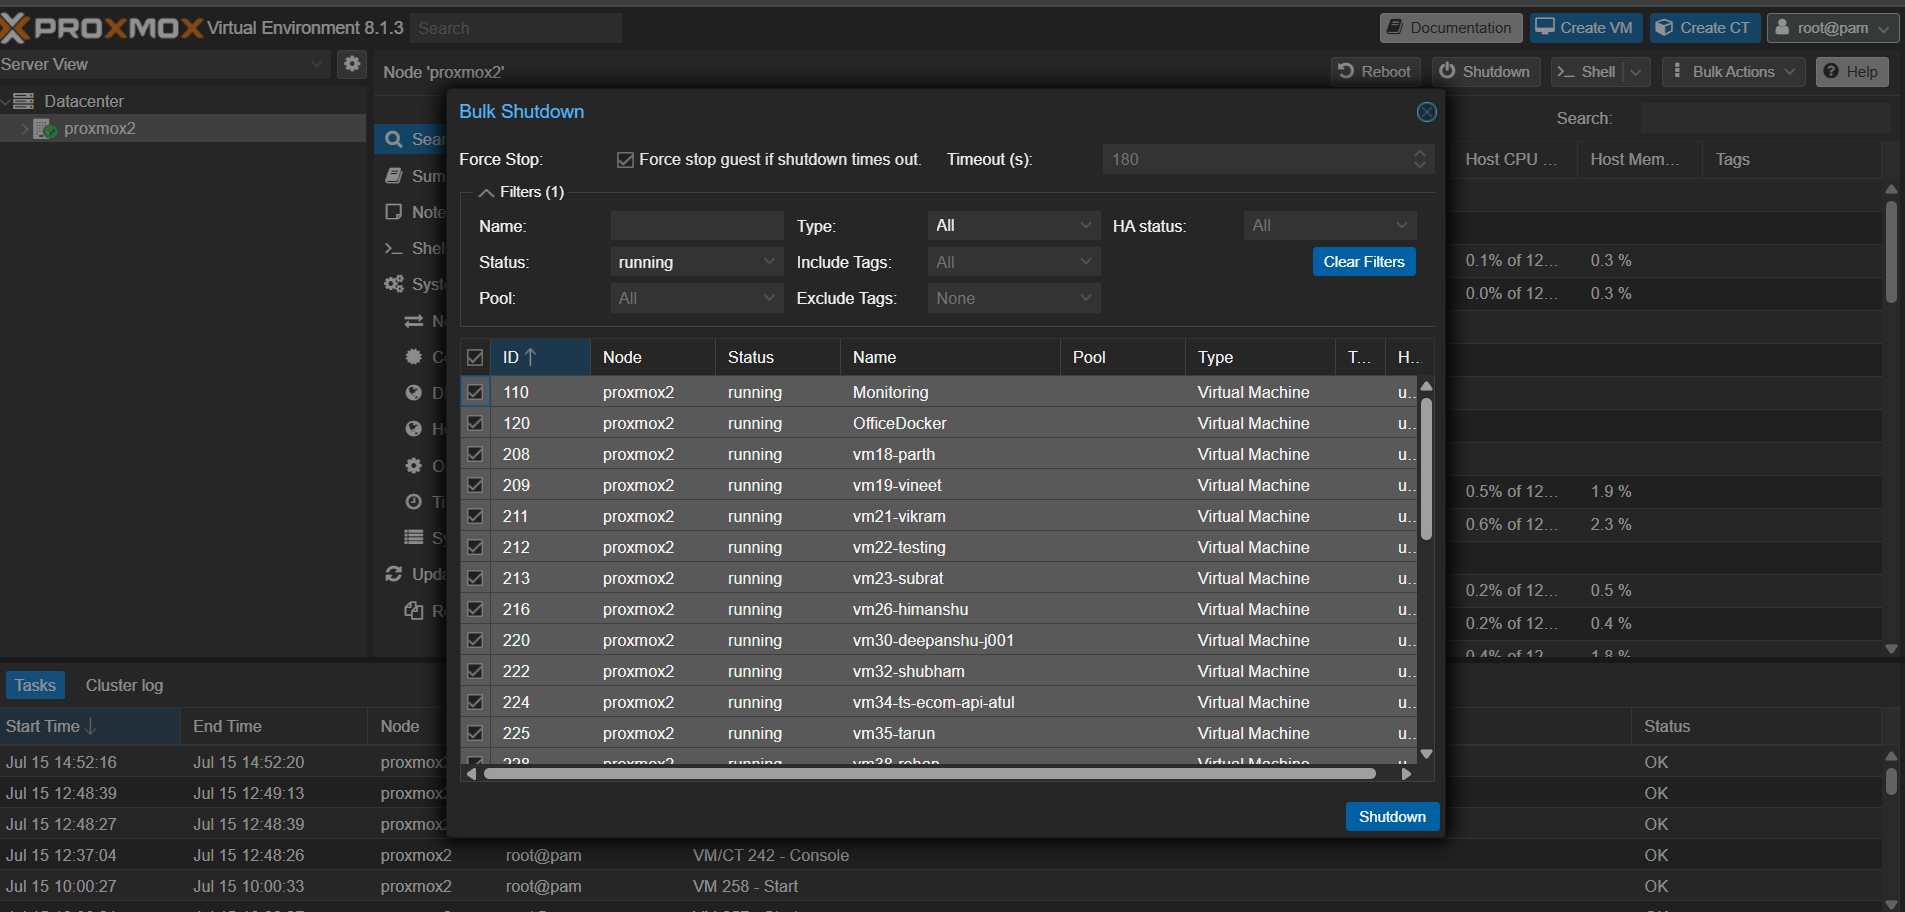Click the root@pam user icon
1905x912 pixels.
(x=1782, y=27)
